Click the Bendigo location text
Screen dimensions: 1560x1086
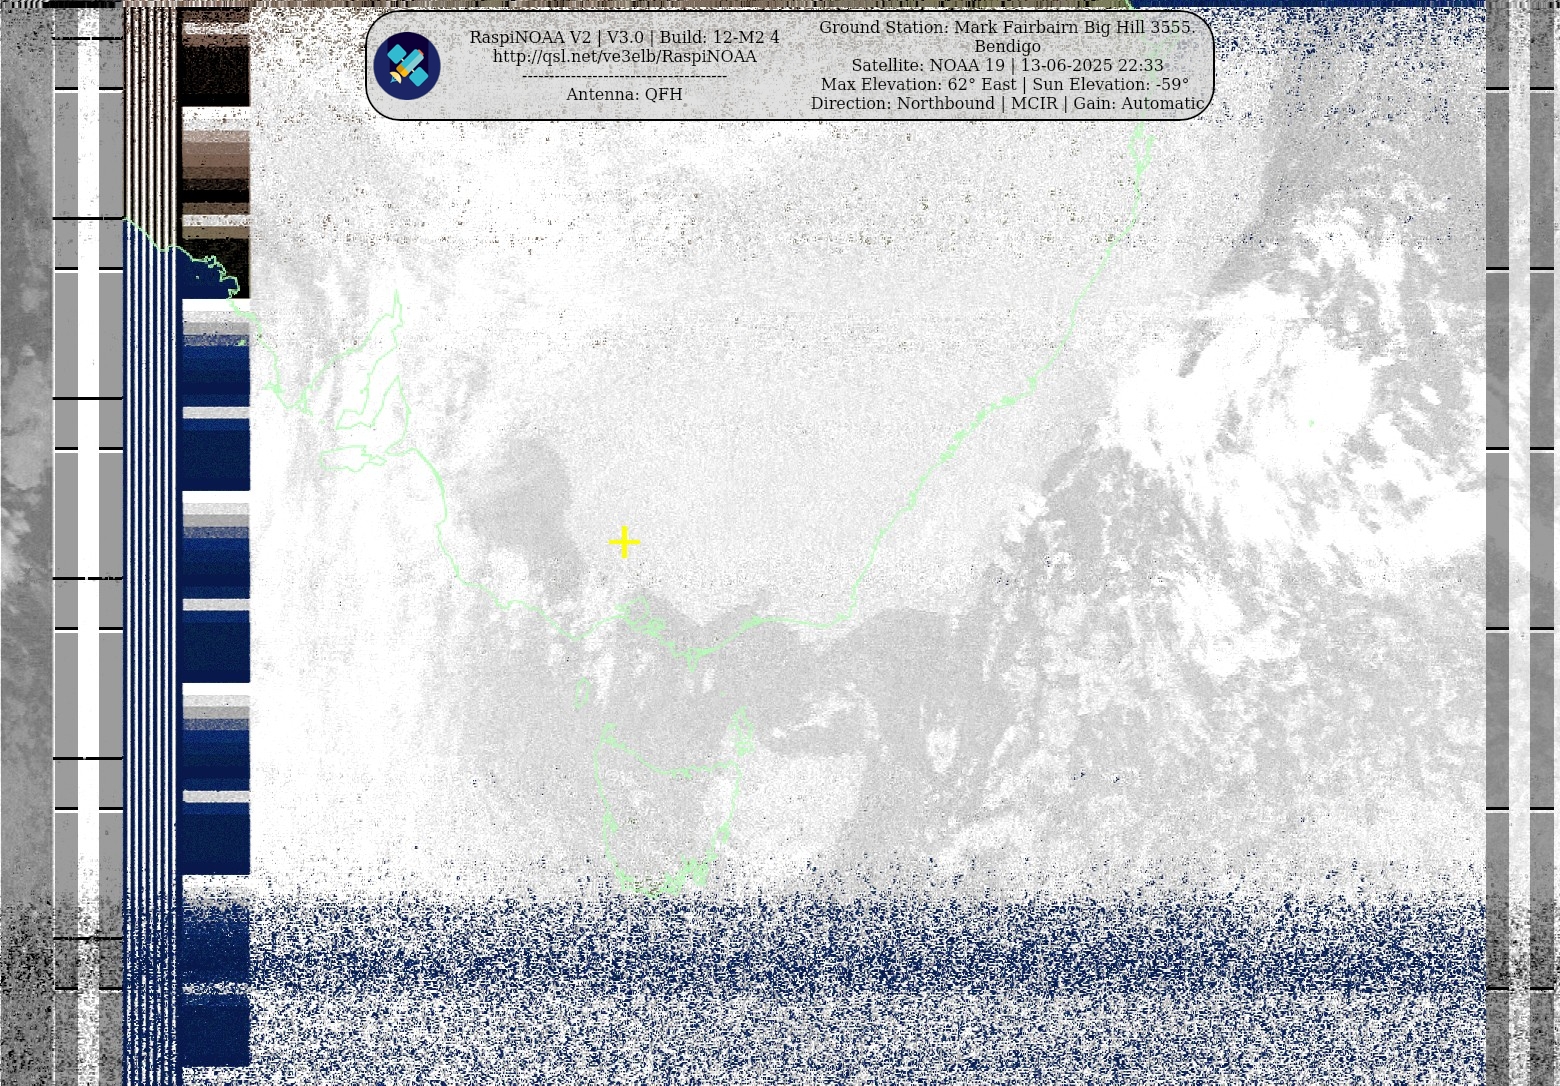click(x=1006, y=46)
